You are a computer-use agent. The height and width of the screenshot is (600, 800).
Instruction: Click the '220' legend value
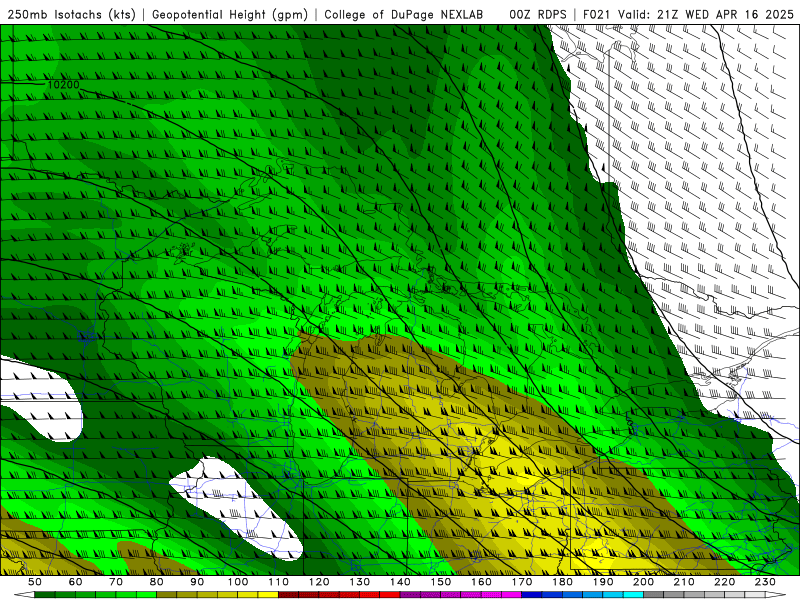tap(724, 582)
